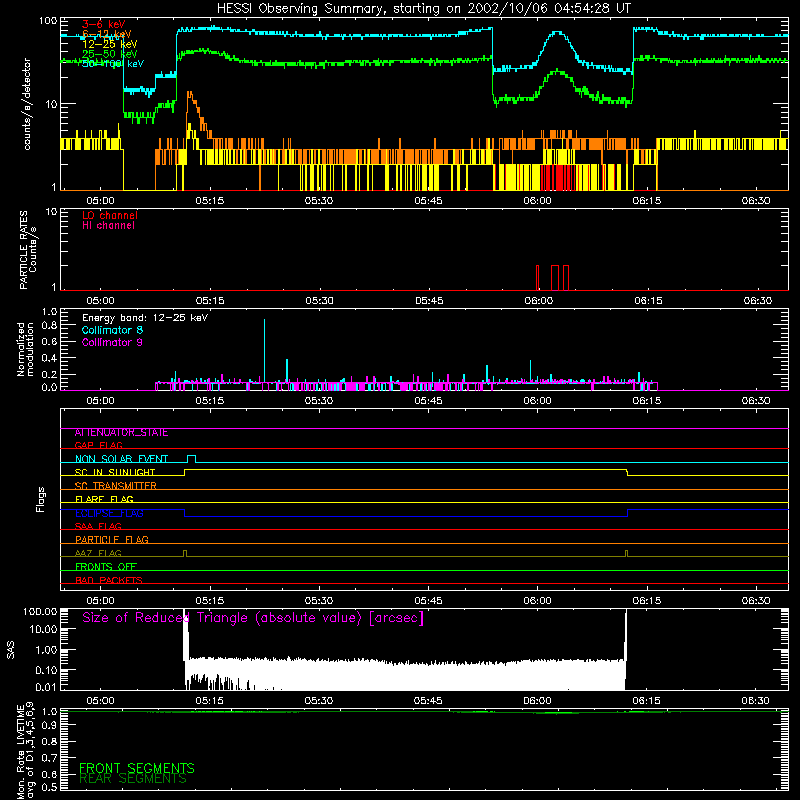The width and height of the screenshot is (800, 800).
Task: Click the 100.00 y-axis value on SAS plot
Action: [x=40, y=611]
